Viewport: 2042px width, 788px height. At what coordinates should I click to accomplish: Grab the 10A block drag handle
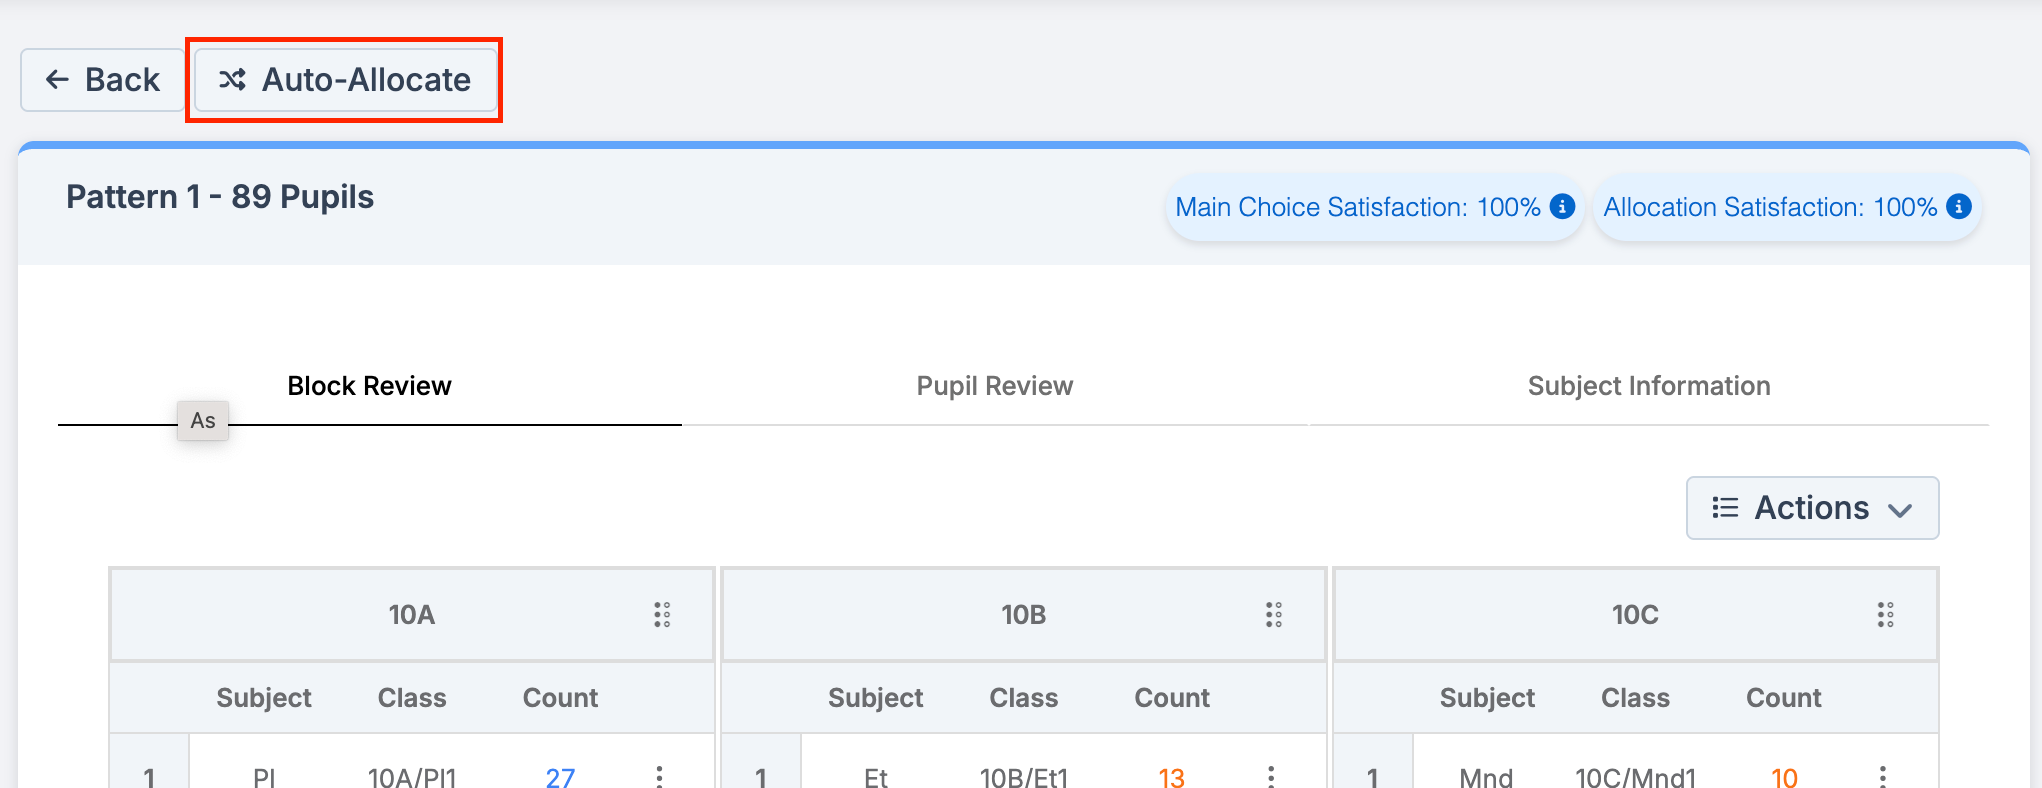pyautogui.click(x=662, y=614)
